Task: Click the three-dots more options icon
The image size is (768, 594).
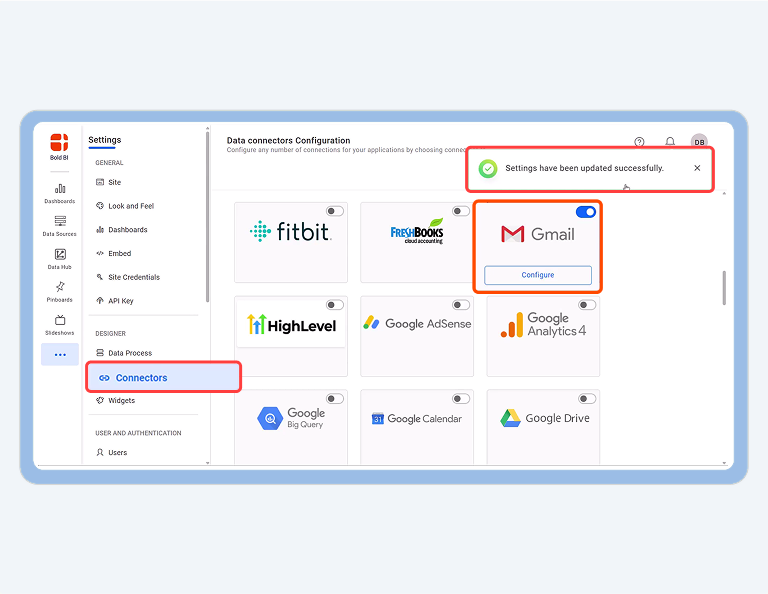Action: (x=60, y=355)
